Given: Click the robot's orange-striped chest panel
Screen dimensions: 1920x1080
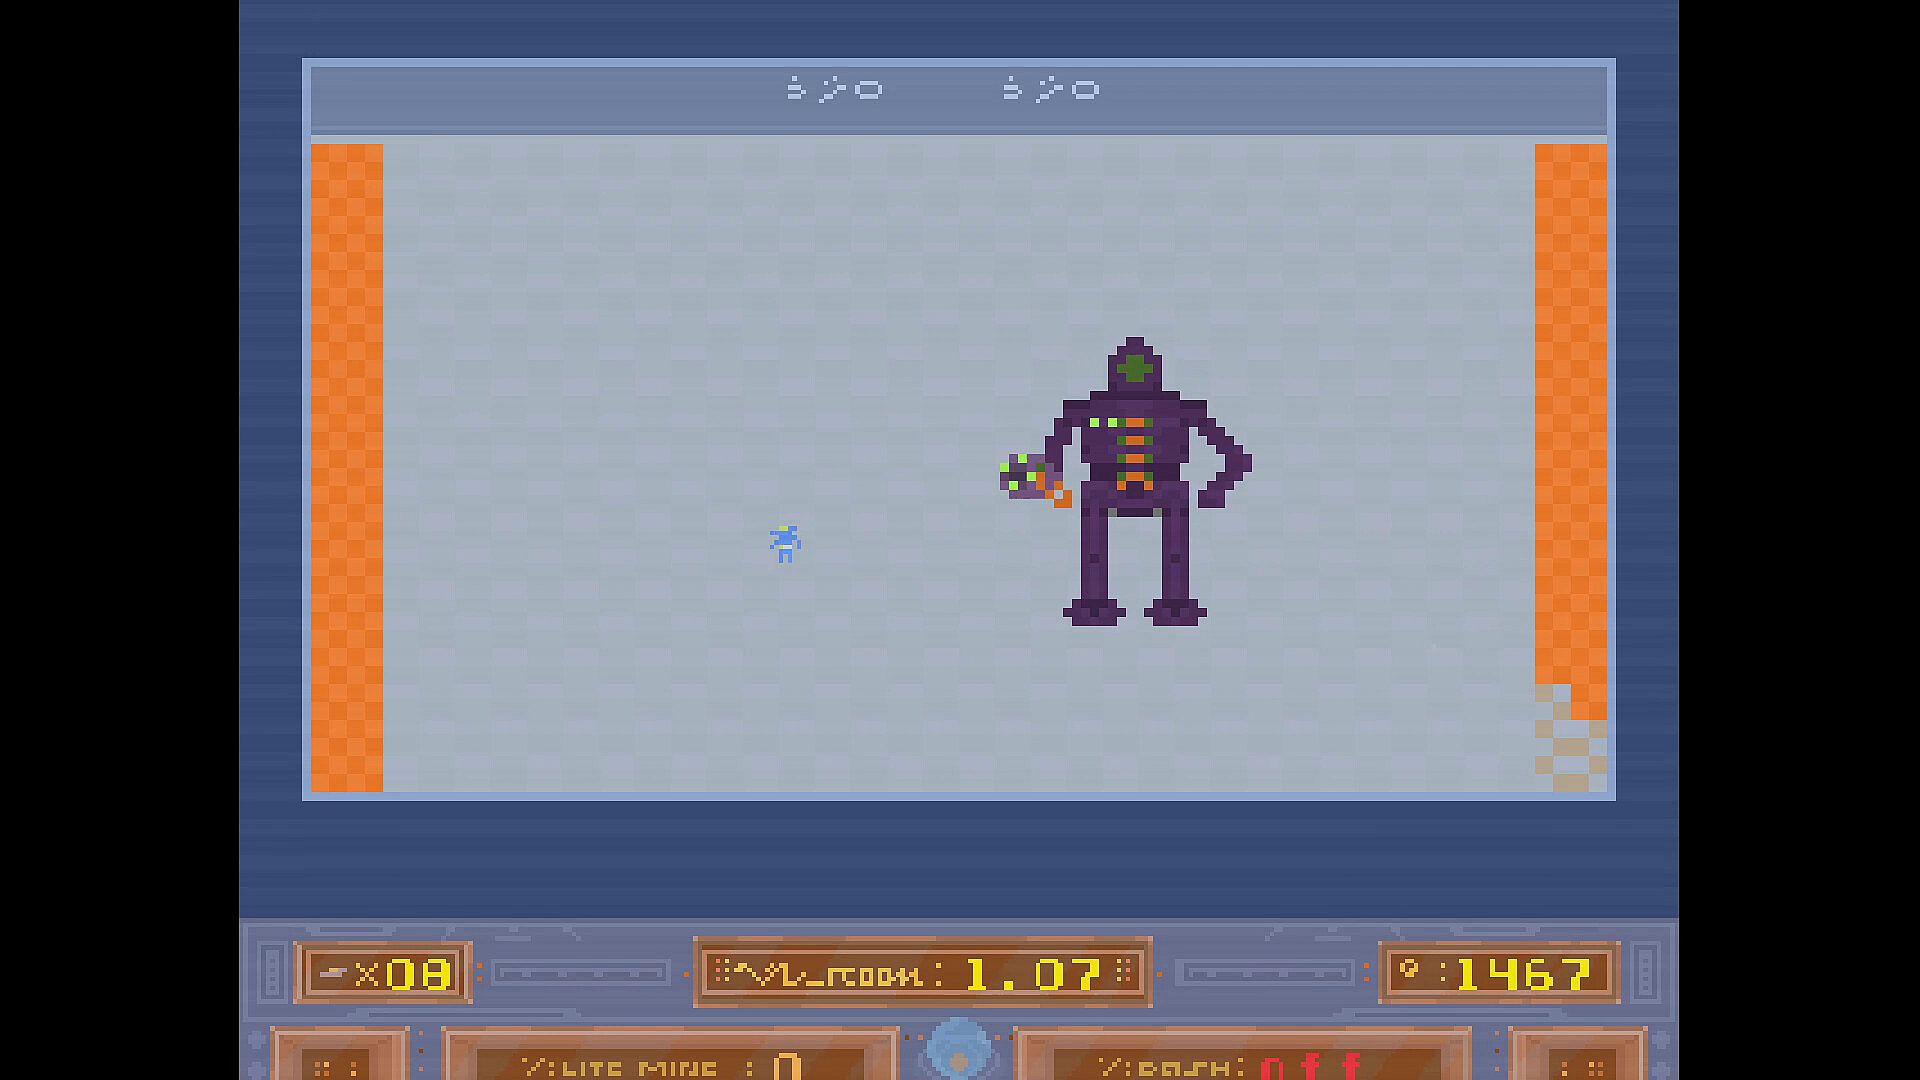Looking at the screenshot, I should tap(1134, 450).
